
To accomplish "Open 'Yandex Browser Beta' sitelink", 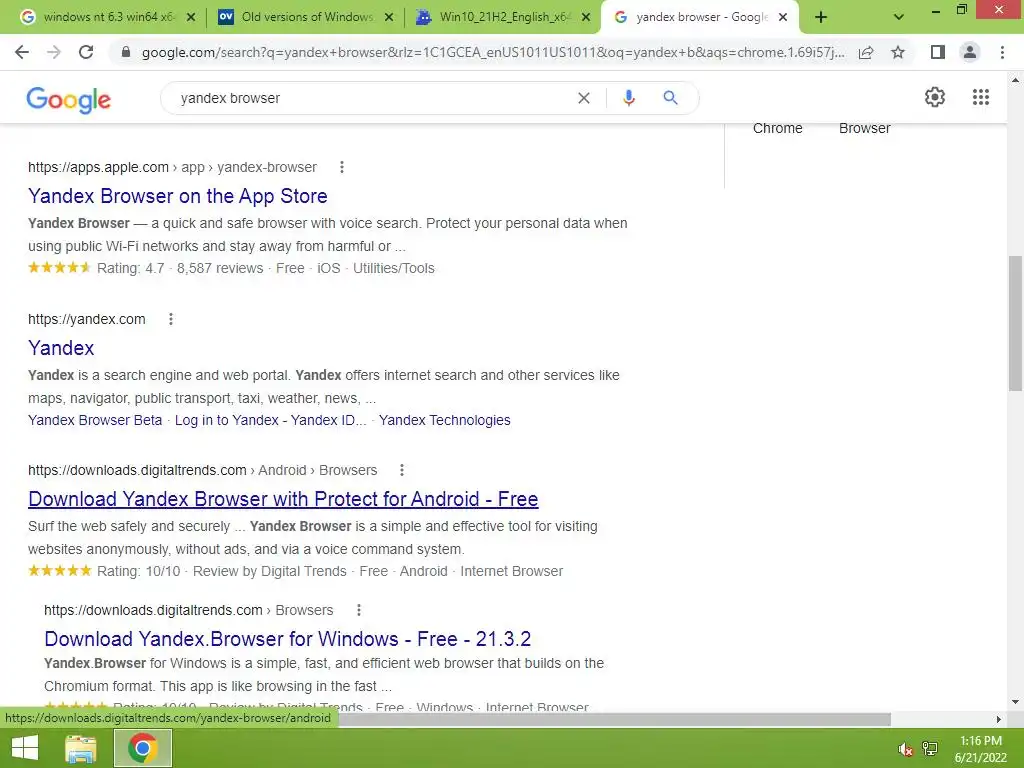I will pyautogui.click(x=95, y=421).
